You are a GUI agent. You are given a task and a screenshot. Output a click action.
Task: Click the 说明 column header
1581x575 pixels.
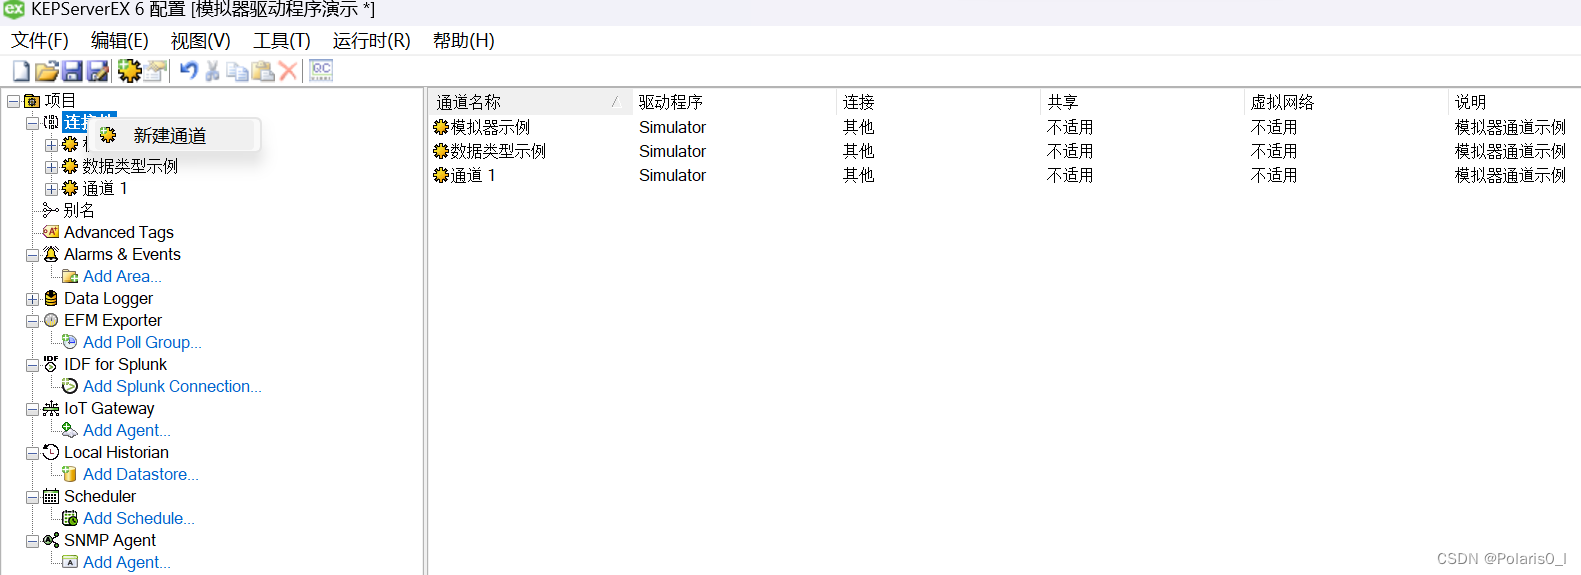[x=1514, y=102]
